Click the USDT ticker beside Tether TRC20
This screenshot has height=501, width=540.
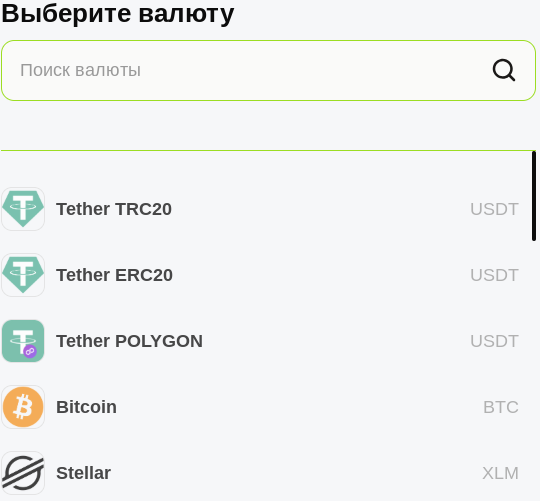[x=494, y=209]
